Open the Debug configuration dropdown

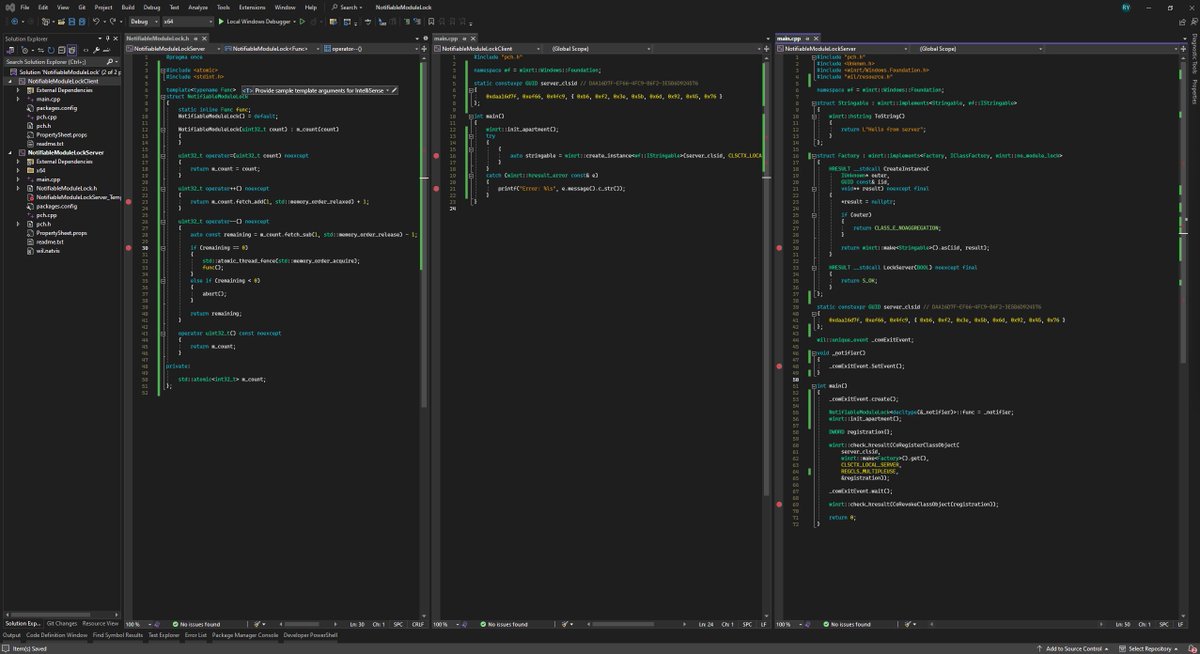(144, 21)
